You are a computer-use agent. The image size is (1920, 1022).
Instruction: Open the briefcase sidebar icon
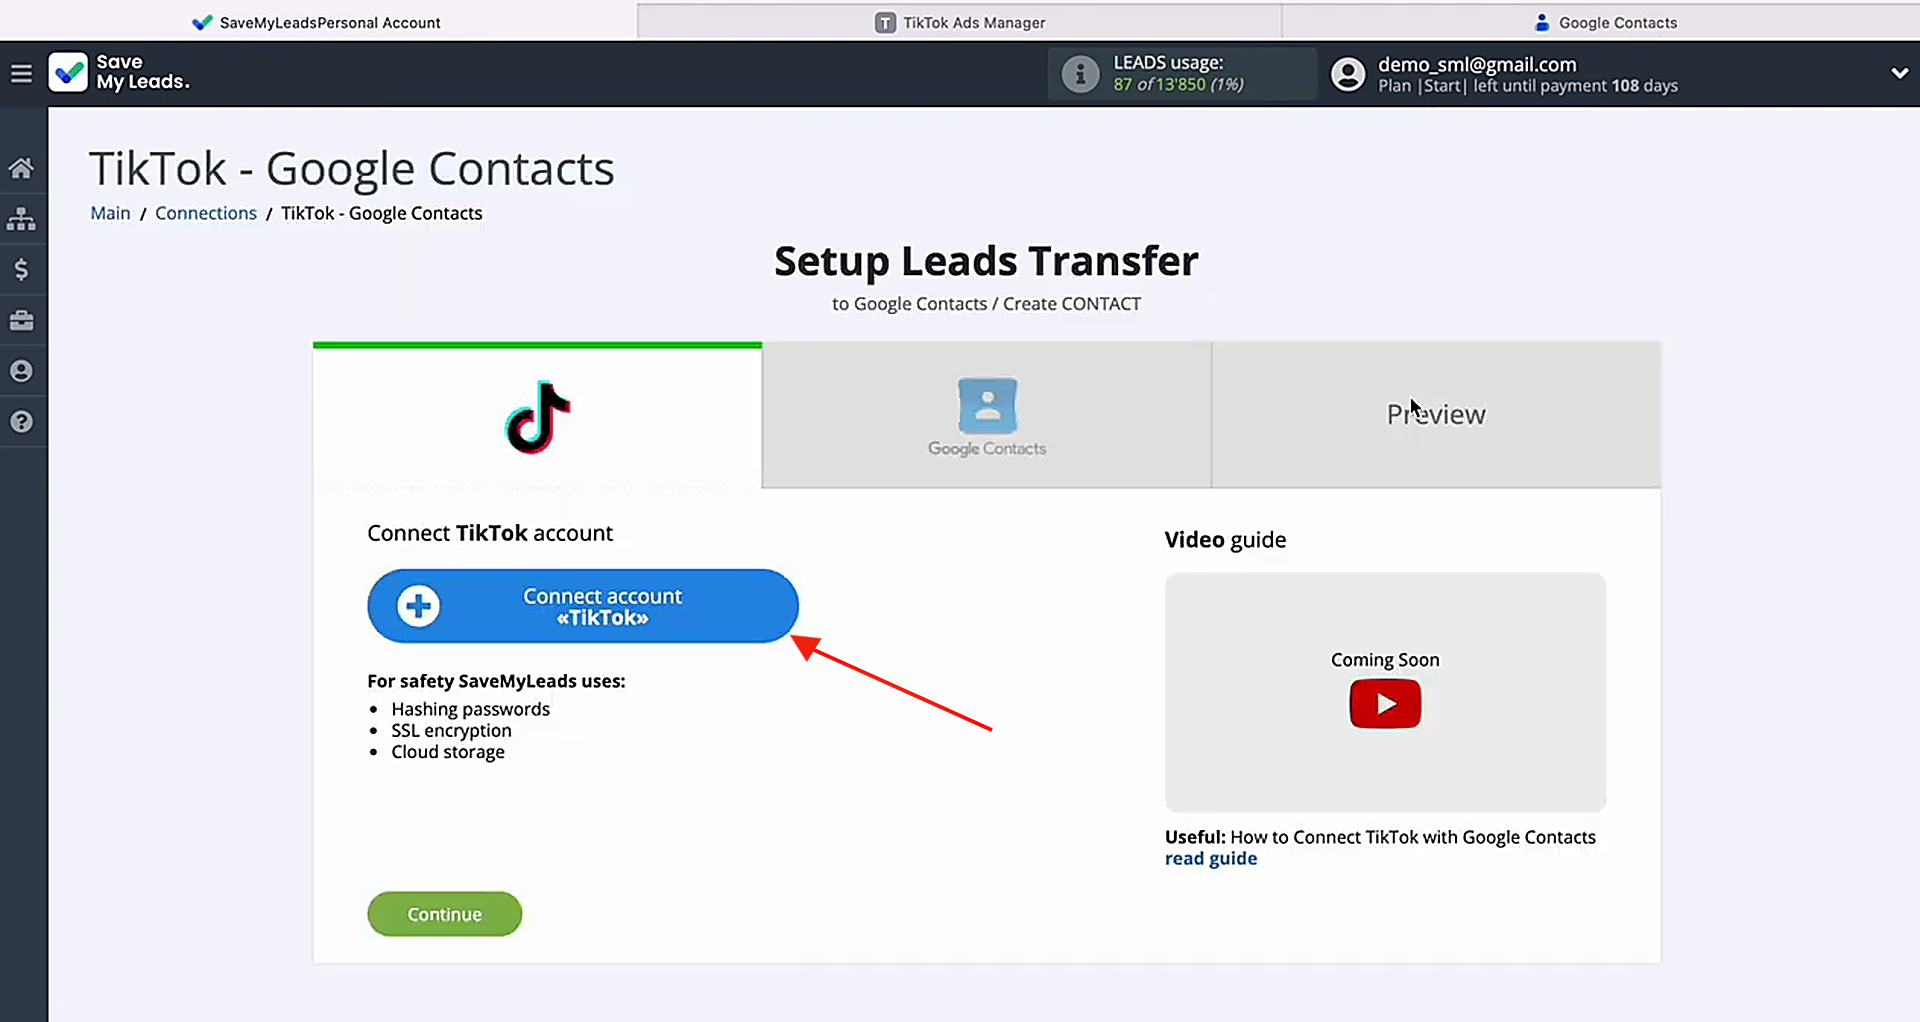21,321
